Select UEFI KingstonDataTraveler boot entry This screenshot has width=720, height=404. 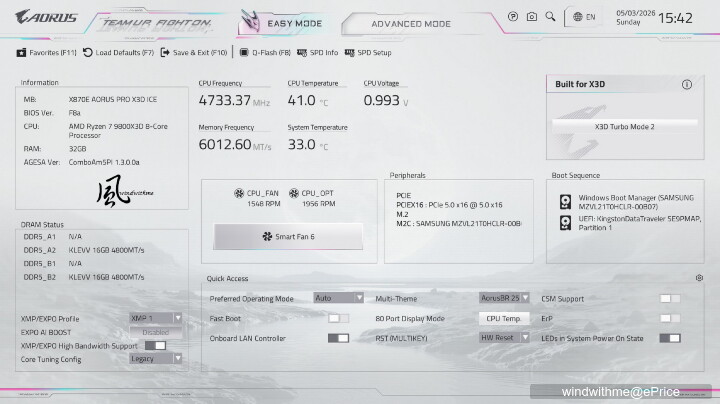click(x=630, y=223)
